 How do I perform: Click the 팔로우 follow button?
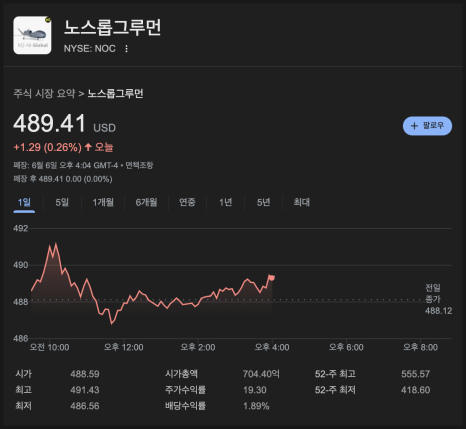pos(427,126)
